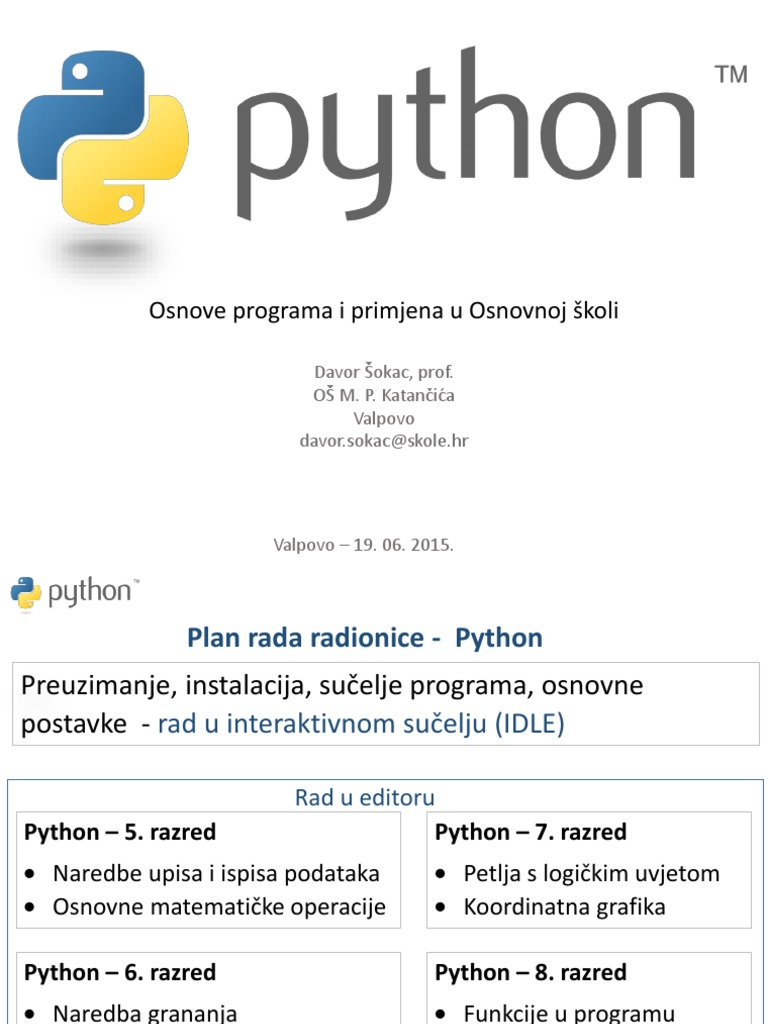Click 'Python – 7. razred' heading

530,832
